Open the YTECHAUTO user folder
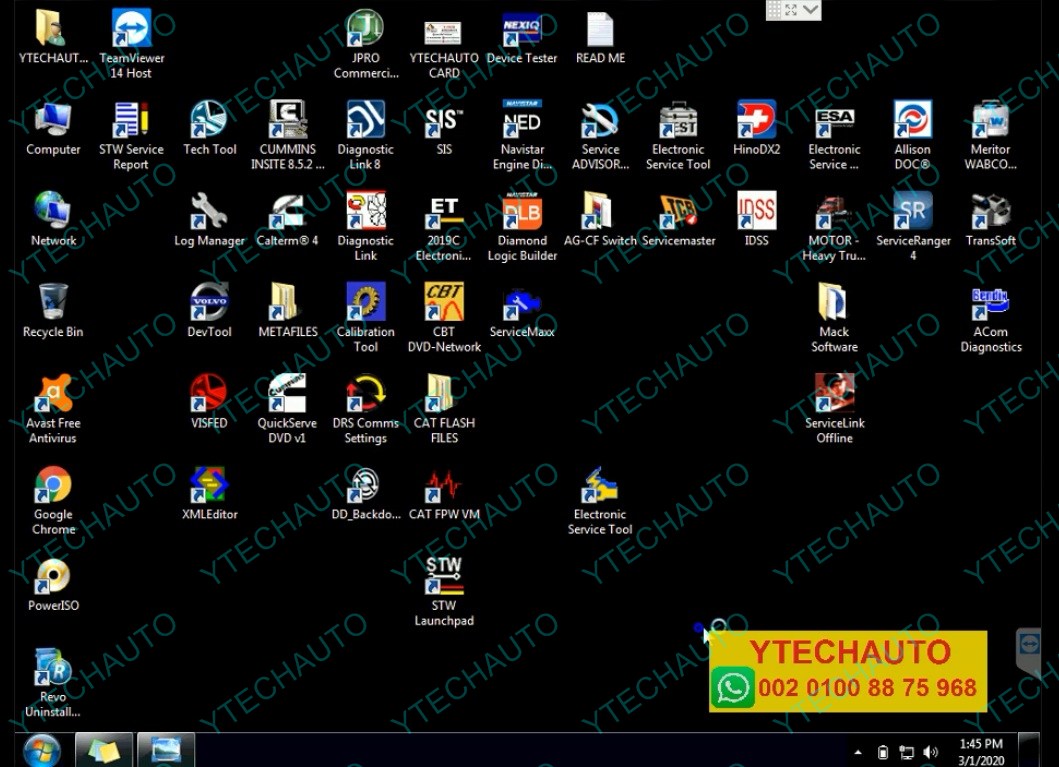 (x=53, y=38)
